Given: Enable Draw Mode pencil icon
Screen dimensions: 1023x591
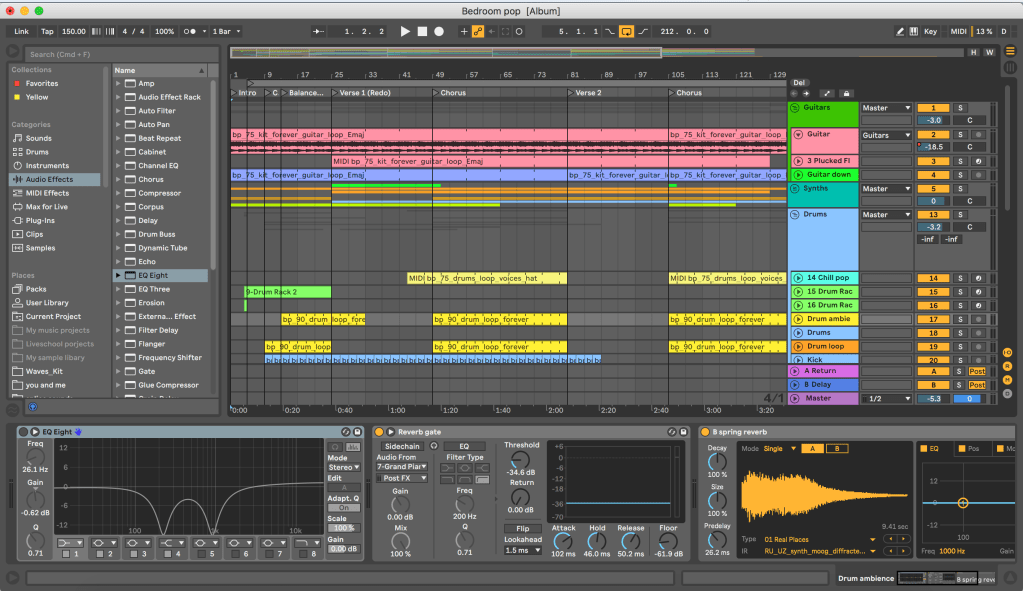Looking at the screenshot, I should click(900, 31).
